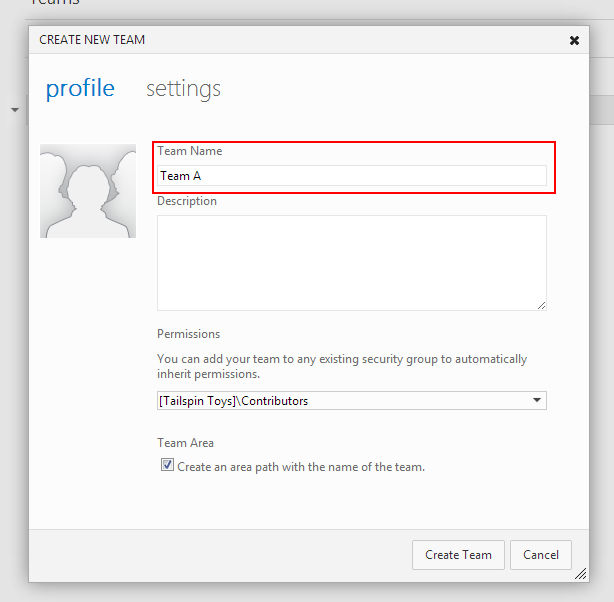Screen dimensions: 614x602
Task: Click the dialog's bottom-right resize grip
Action: [580, 575]
